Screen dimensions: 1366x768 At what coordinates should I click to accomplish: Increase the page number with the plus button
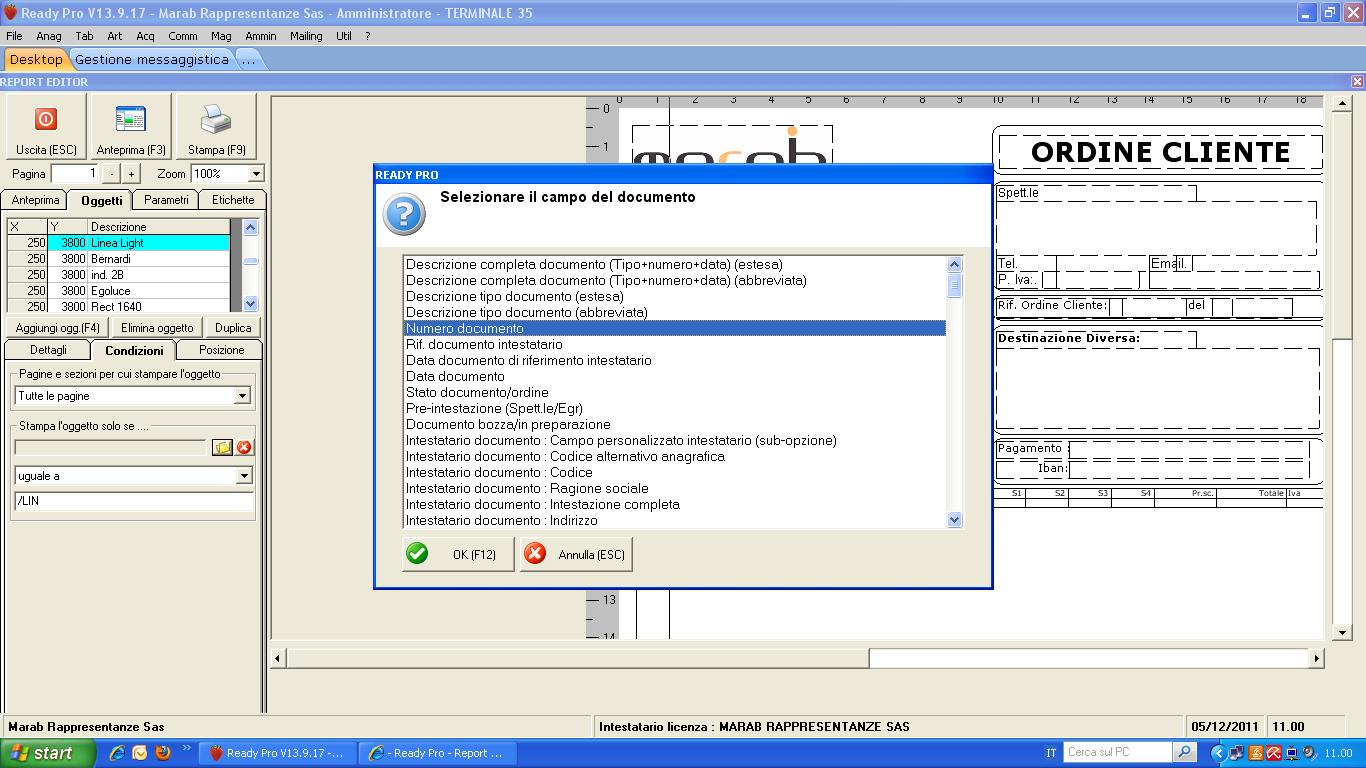tap(131, 174)
